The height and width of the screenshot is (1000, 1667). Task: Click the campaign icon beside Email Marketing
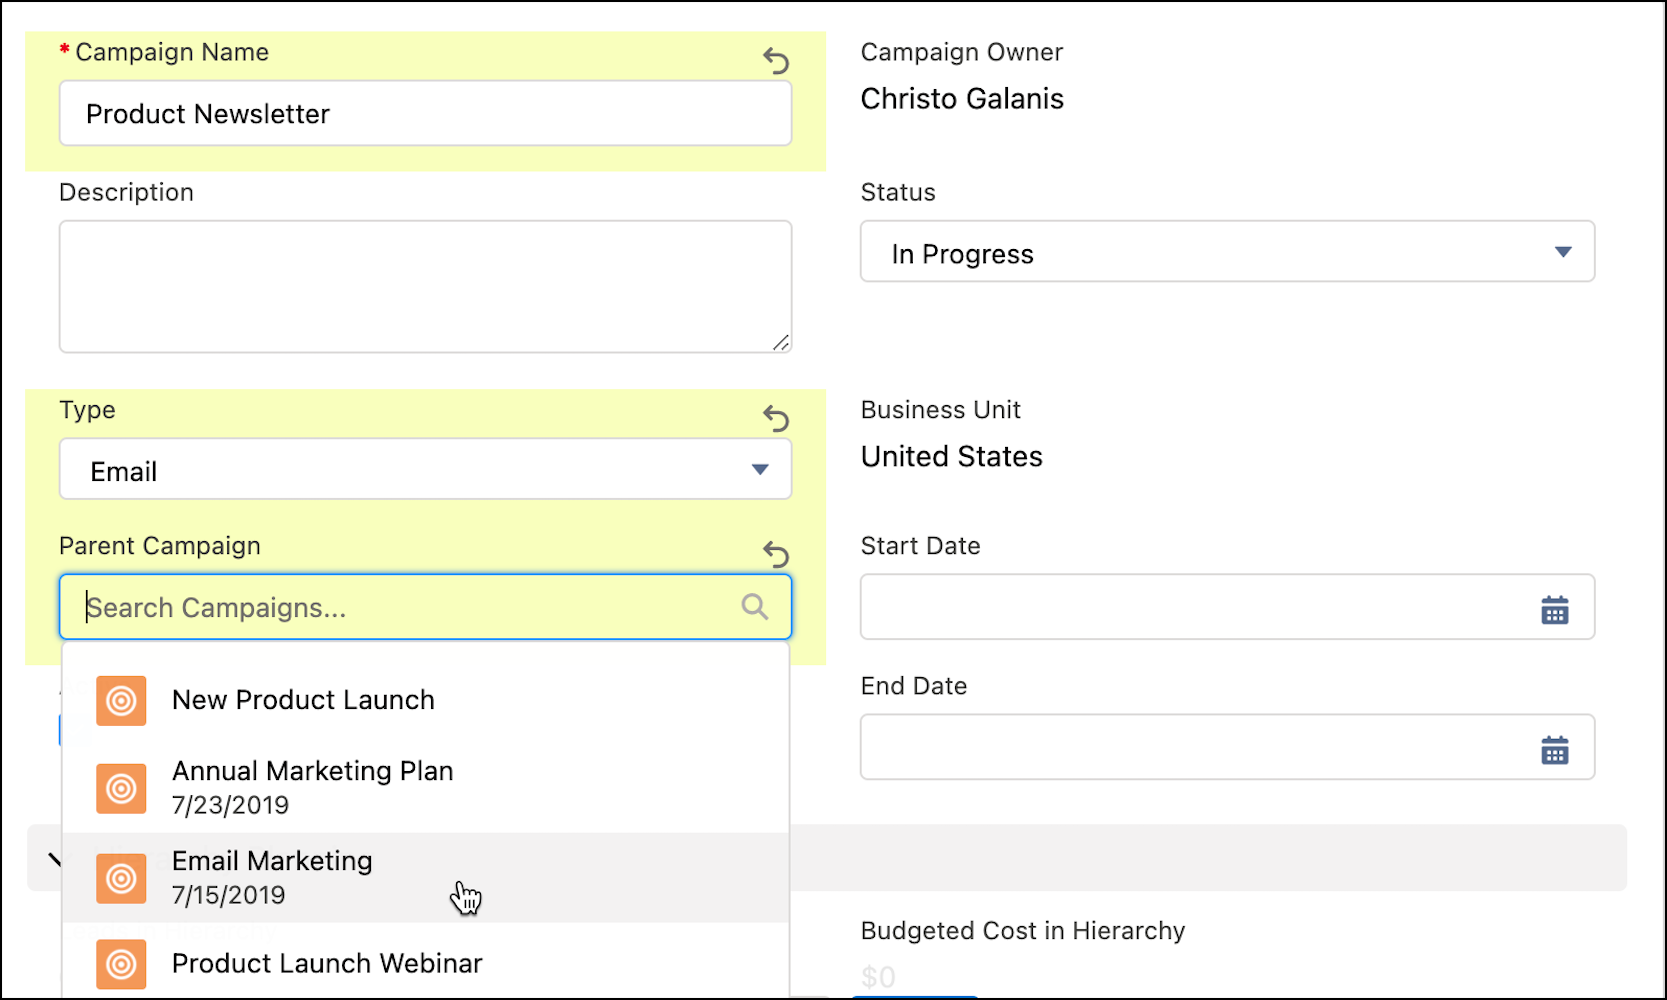[121, 878]
